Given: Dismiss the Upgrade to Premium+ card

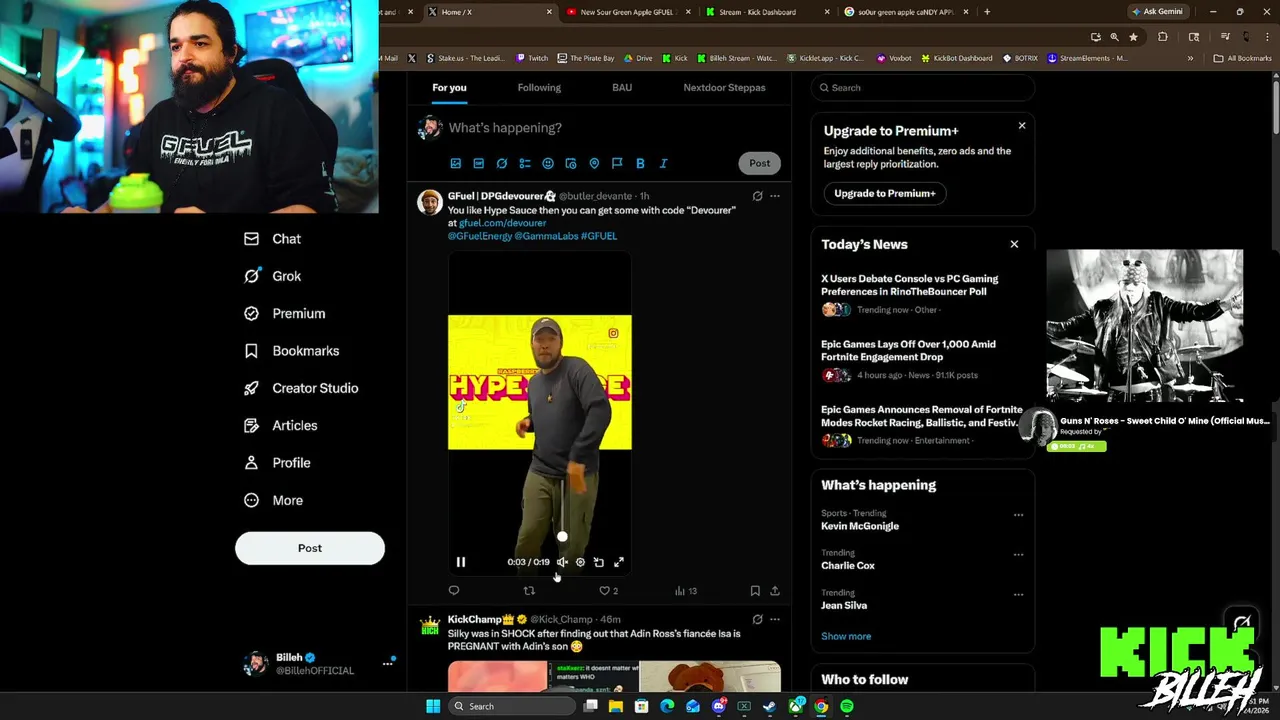Looking at the screenshot, I should coord(1022,126).
